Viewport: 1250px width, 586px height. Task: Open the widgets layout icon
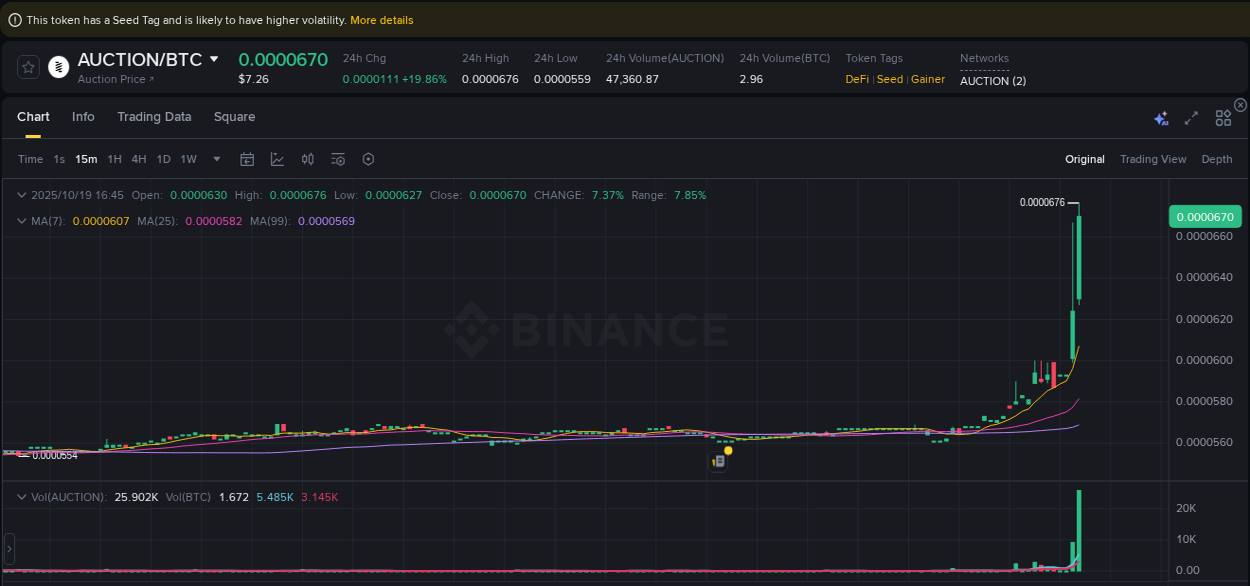pos(1223,117)
